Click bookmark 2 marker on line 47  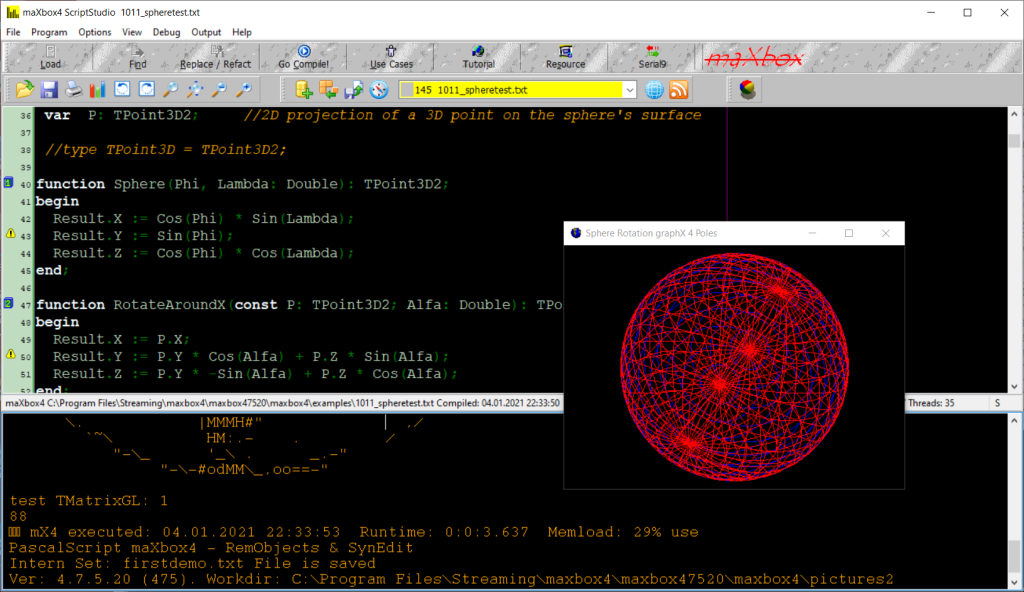pyautogui.click(x=8, y=303)
